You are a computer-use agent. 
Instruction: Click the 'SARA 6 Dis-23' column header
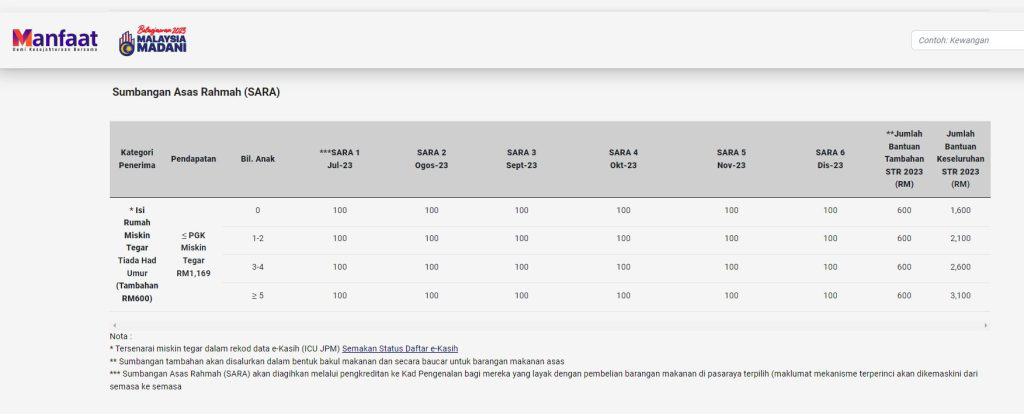(x=830, y=159)
